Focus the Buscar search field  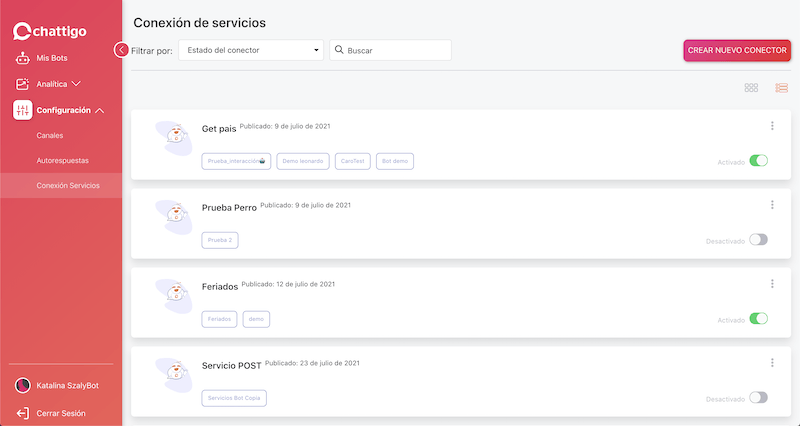point(390,50)
